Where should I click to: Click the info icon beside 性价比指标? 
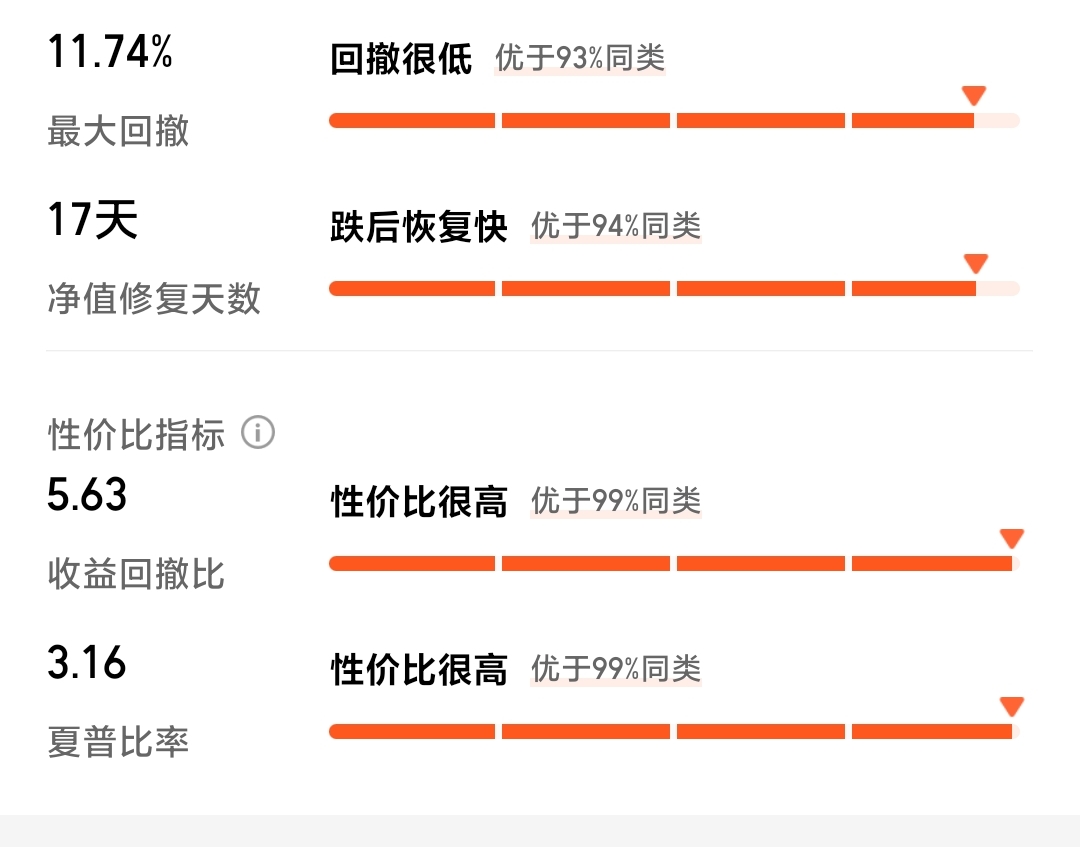pyautogui.click(x=258, y=432)
